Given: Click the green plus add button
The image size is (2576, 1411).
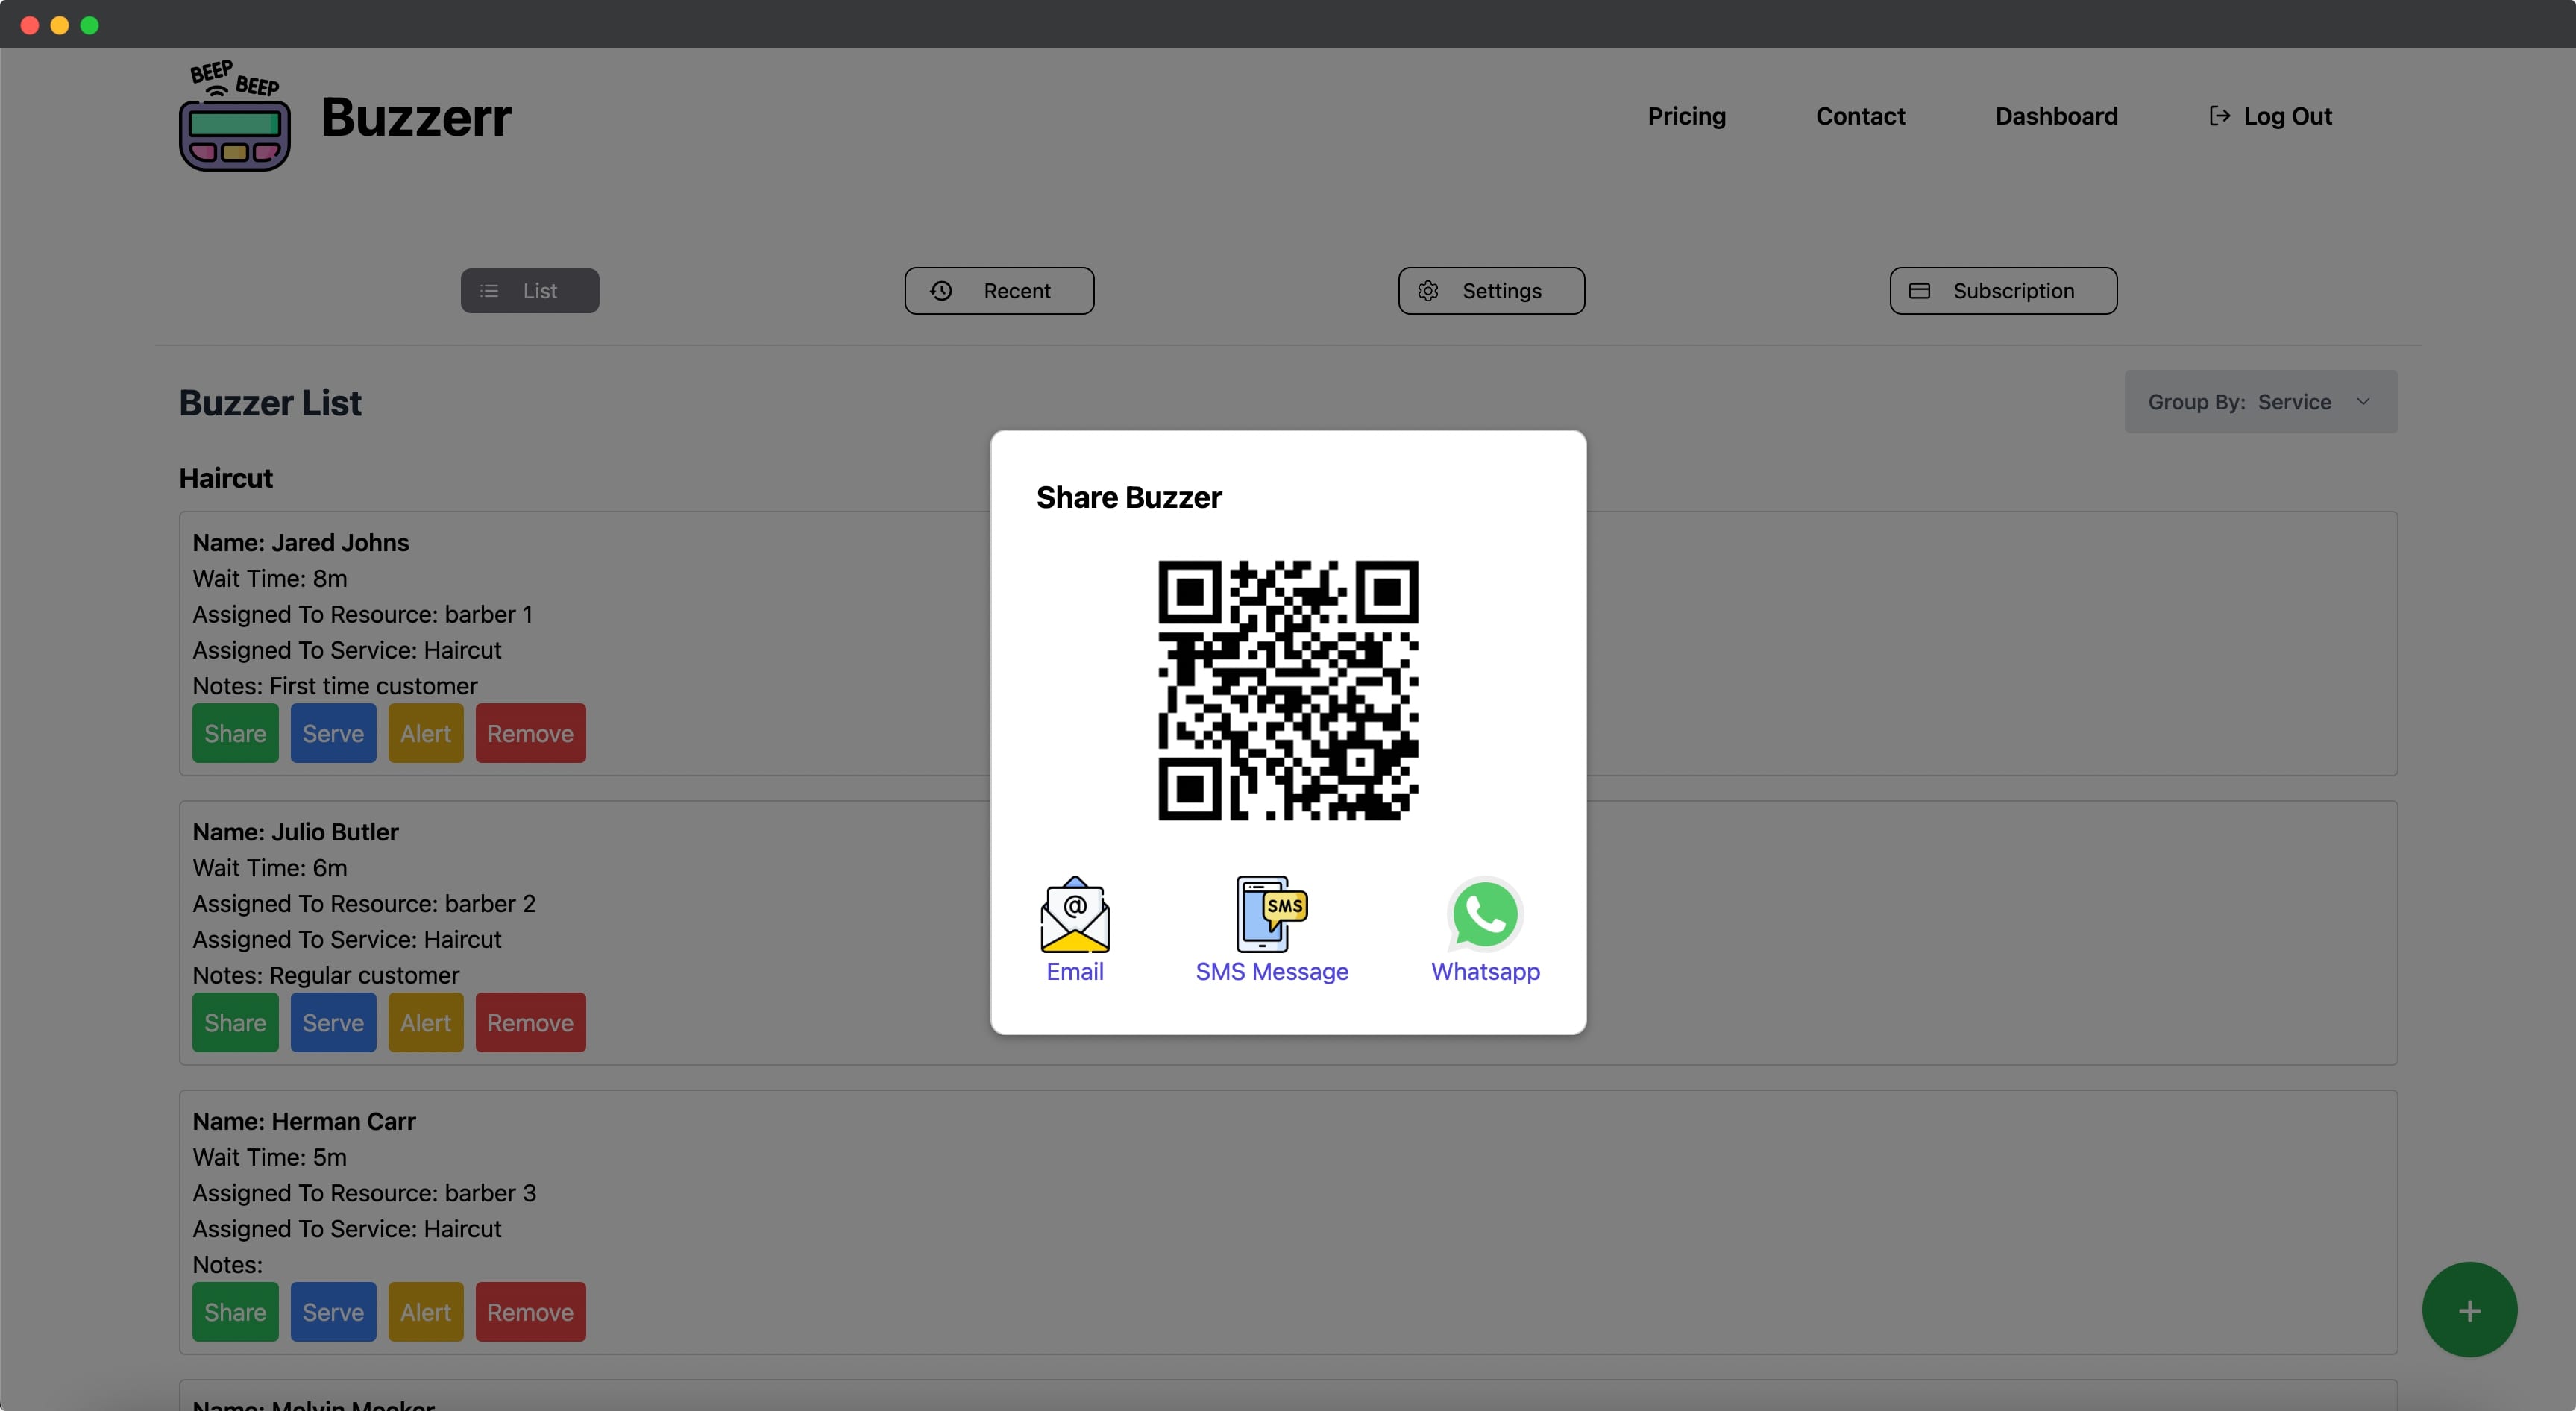Looking at the screenshot, I should 2468,1309.
